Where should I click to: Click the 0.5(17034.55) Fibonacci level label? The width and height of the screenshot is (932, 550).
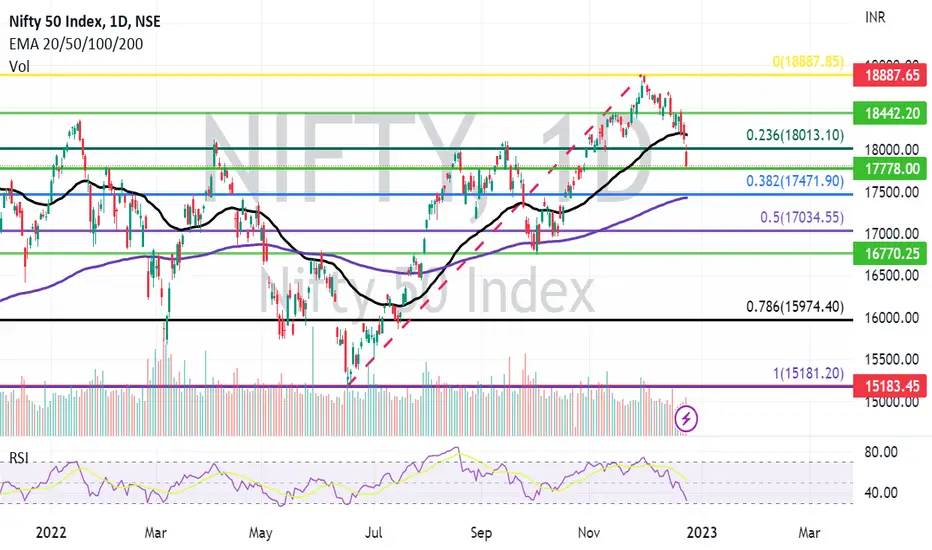[802, 218]
